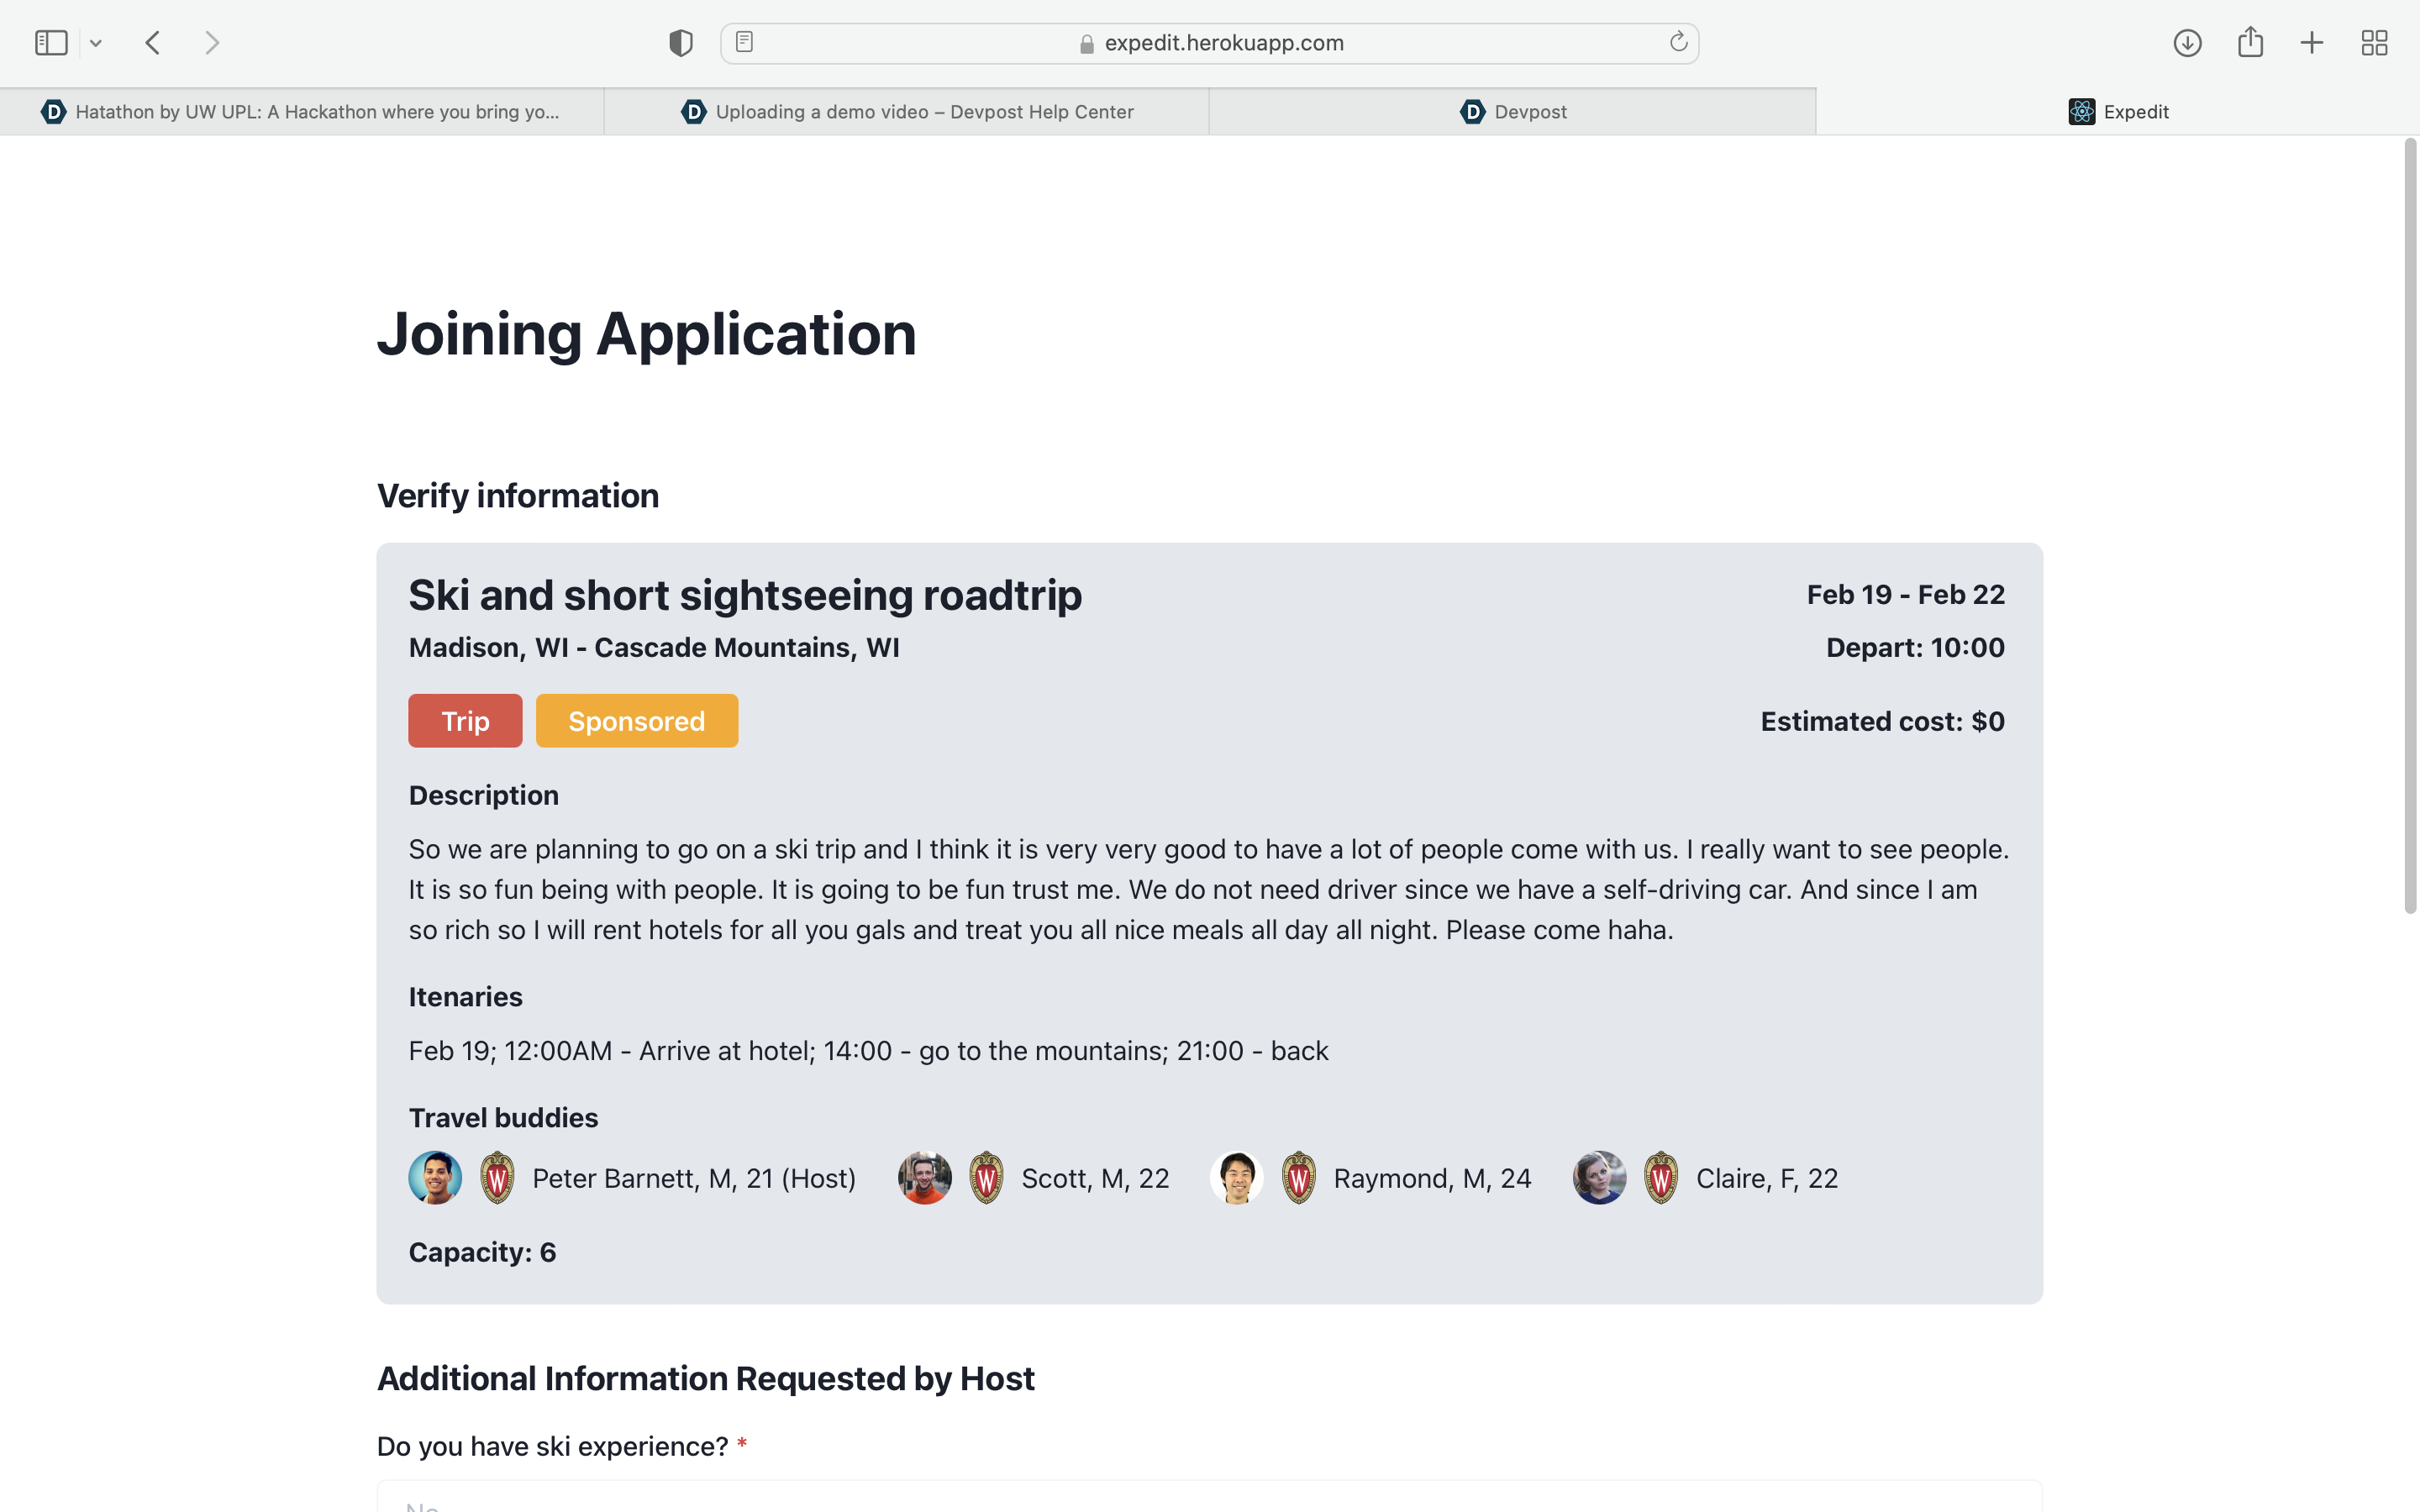Open the ski experience dropdown field
2420x1512 pixels.
click(x=1209, y=1497)
